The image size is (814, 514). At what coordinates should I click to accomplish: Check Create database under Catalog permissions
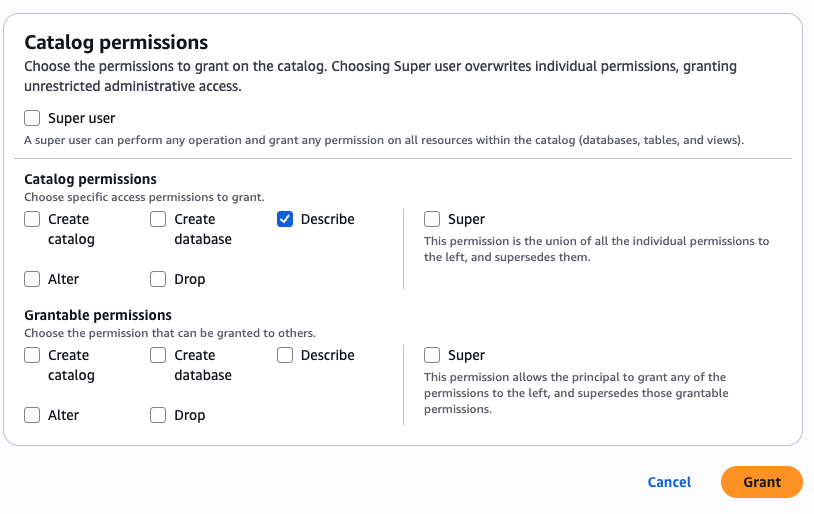click(x=159, y=219)
